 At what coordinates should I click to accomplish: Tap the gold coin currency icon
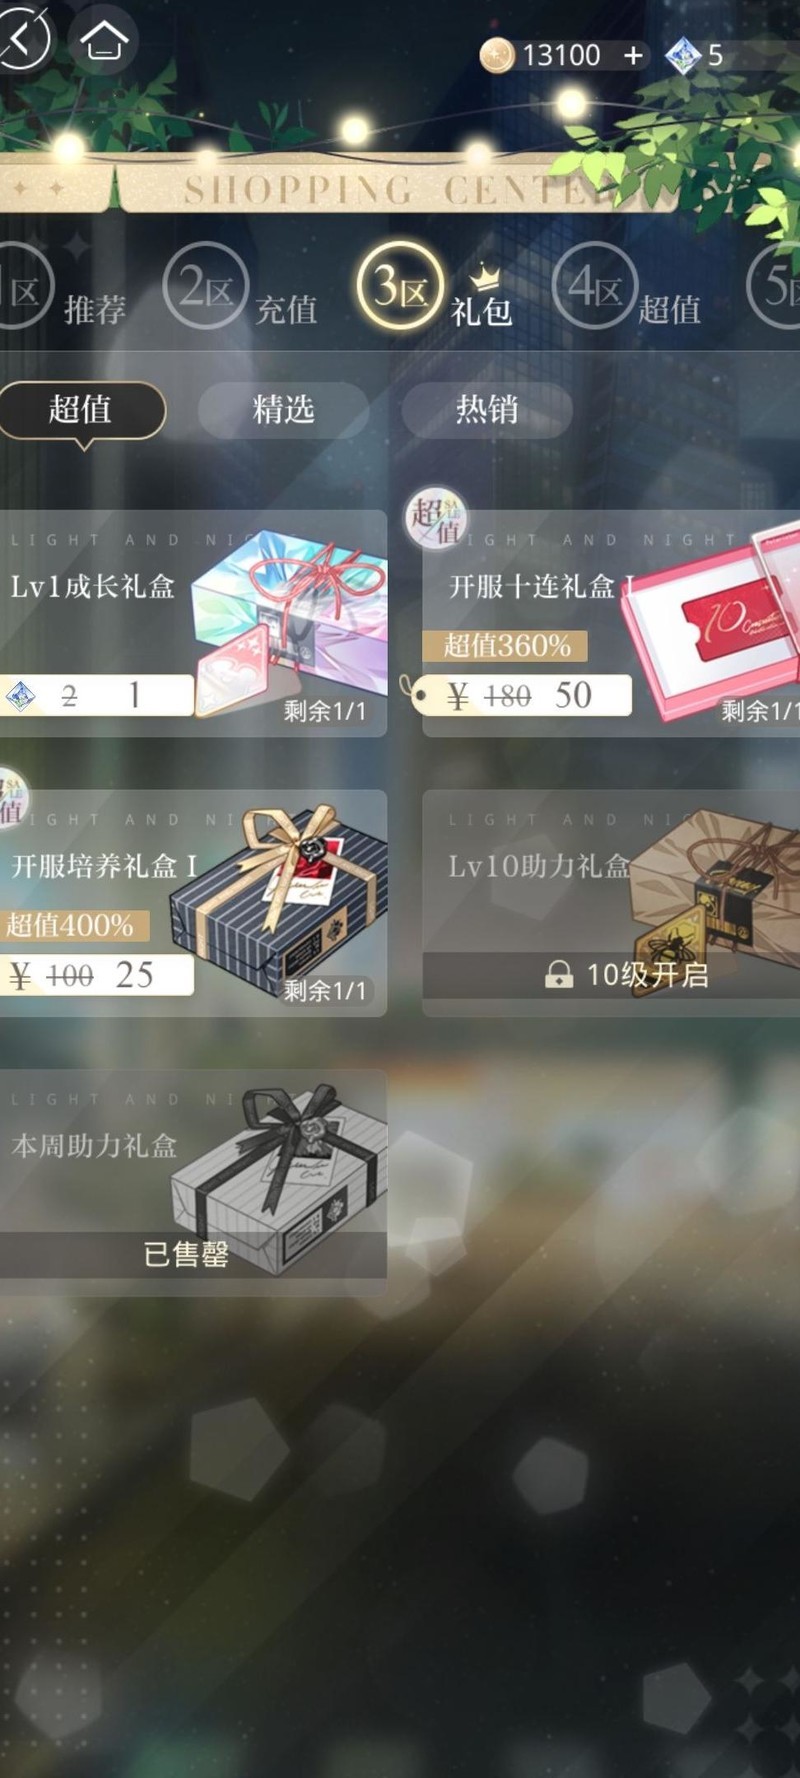point(496,55)
